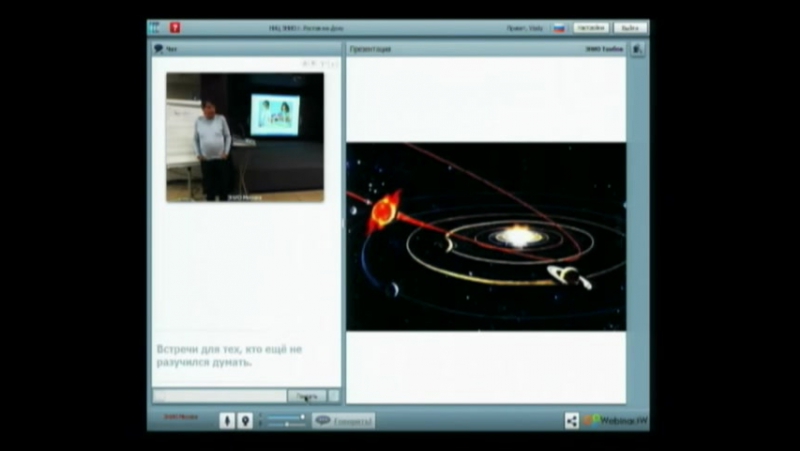The height and width of the screenshot is (451, 800).
Task: Click the icon at presentation panel's right corner
Action: pos(638,48)
